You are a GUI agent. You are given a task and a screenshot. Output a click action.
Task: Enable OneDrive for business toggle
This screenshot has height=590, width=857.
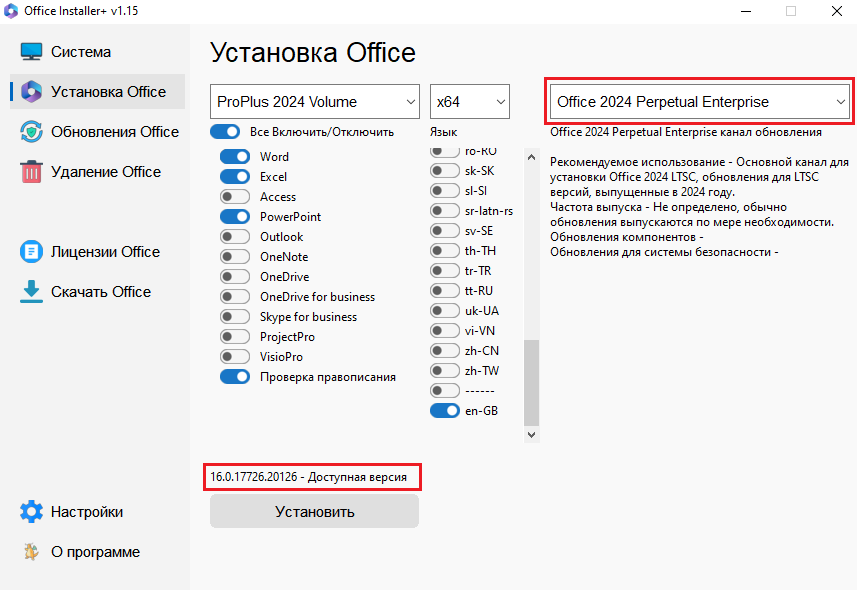(235, 297)
